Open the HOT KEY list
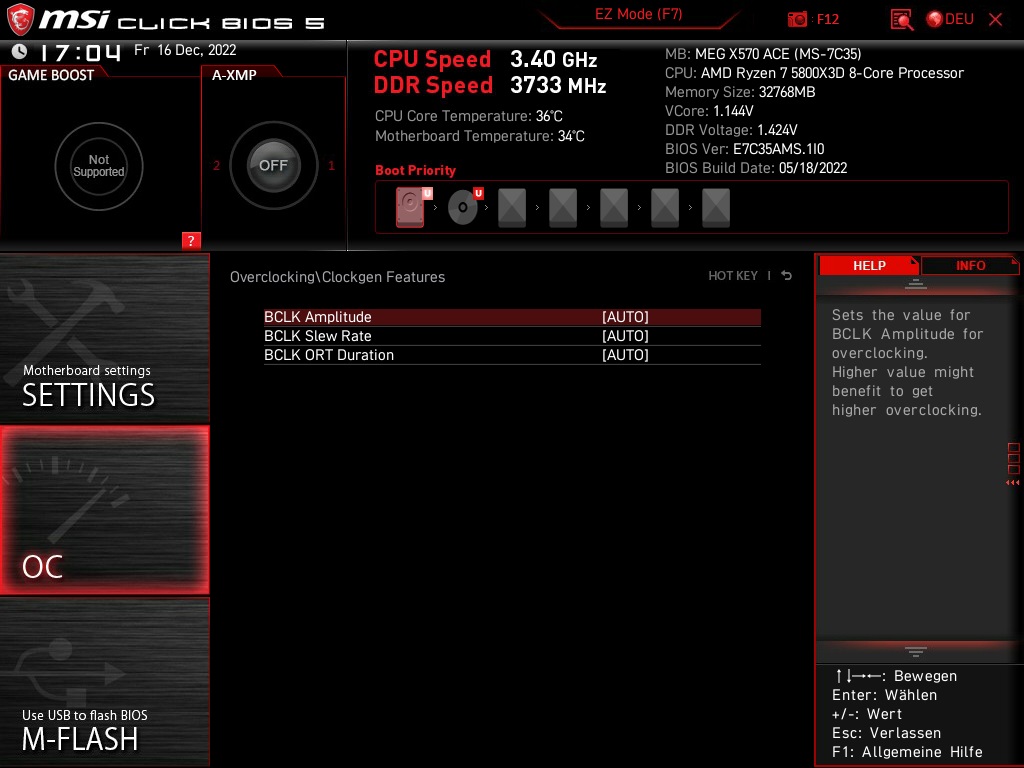The width and height of the screenshot is (1024, 768). (733, 276)
